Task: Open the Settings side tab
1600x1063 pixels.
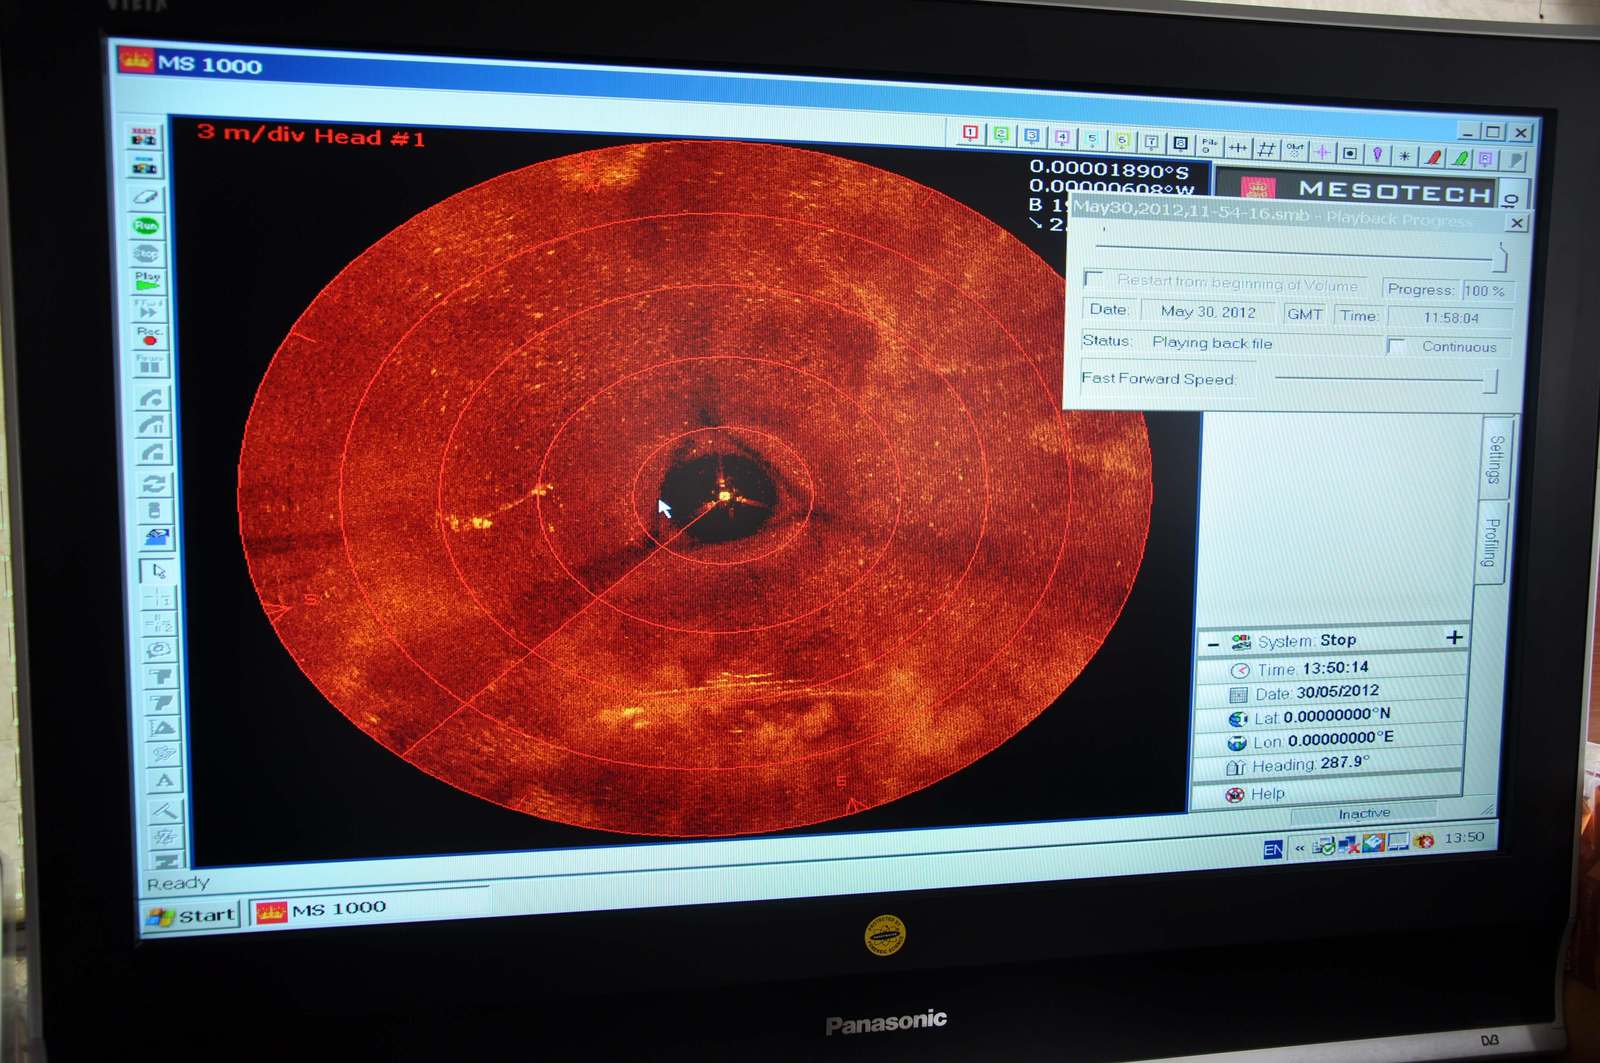Action: click(1495, 459)
